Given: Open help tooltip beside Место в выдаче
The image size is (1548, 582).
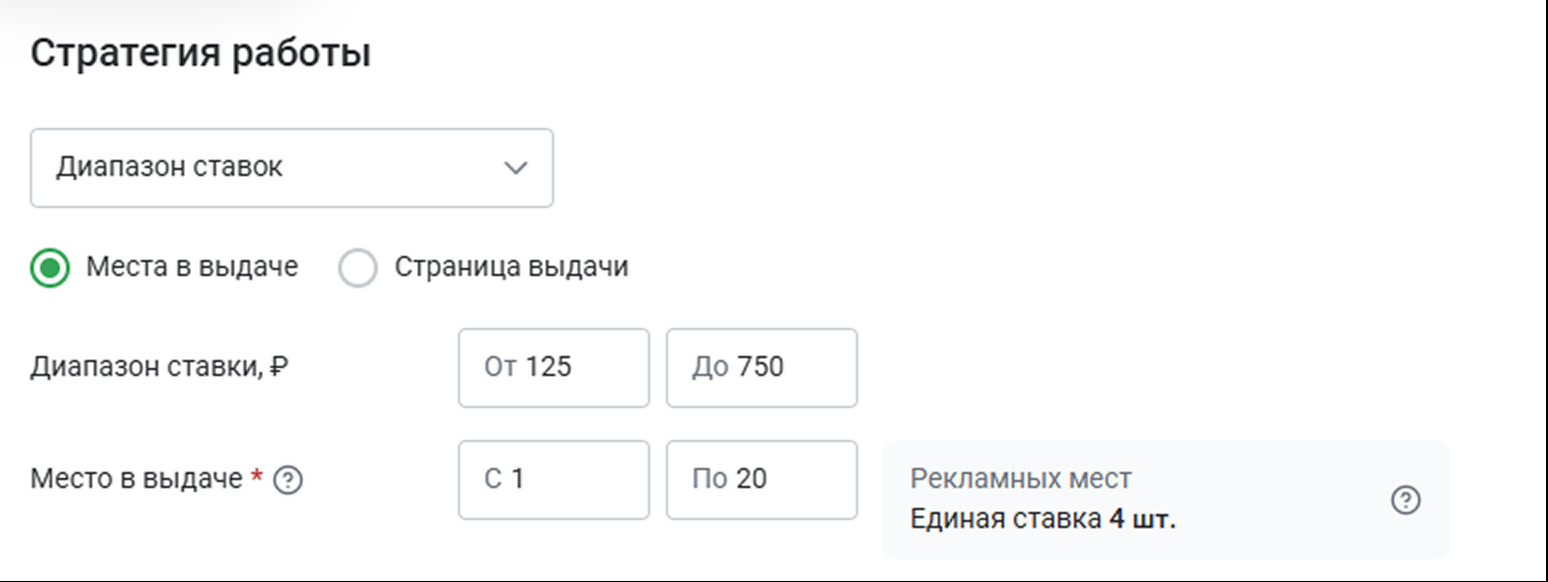Looking at the screenshot, I should 287,480.
